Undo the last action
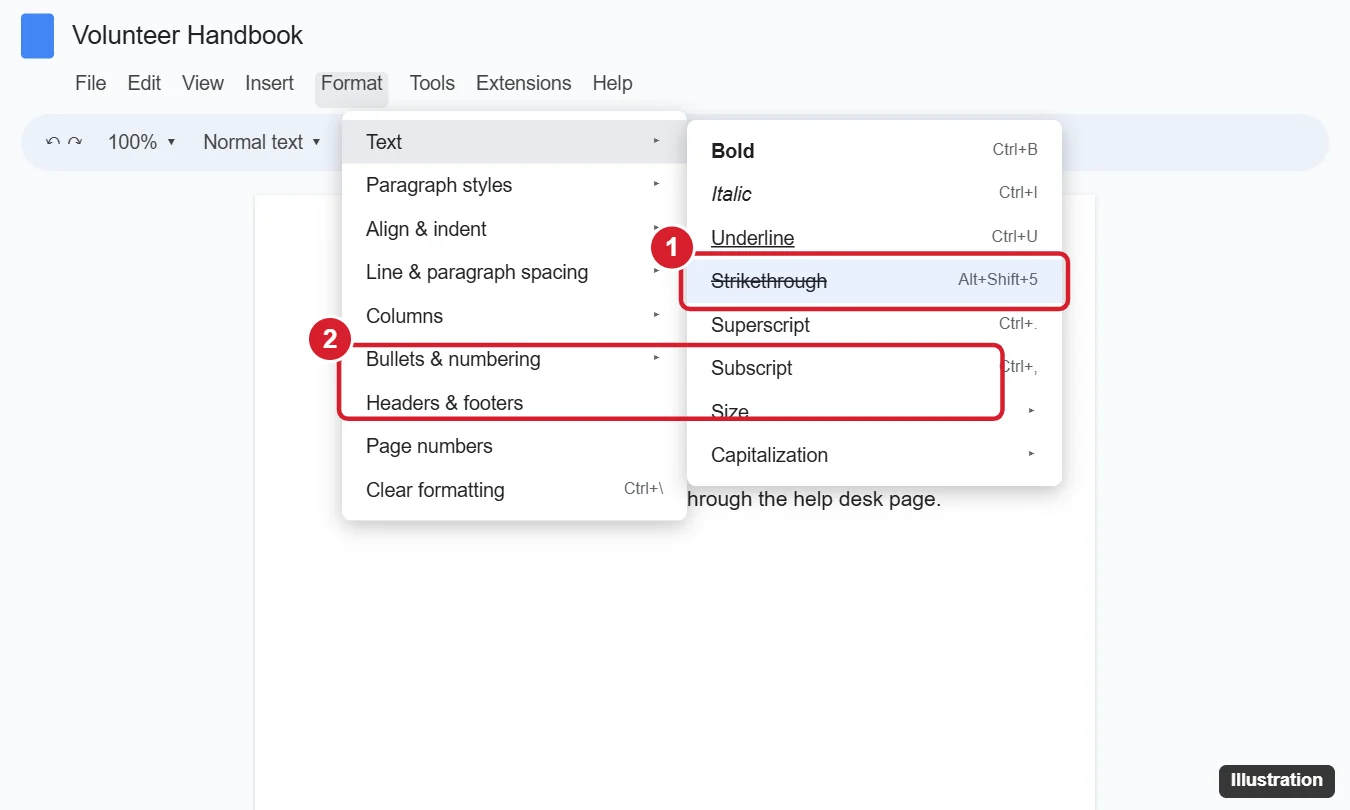Image resolution: width=1350 pixels, height=810 pixels. [53, 142]
